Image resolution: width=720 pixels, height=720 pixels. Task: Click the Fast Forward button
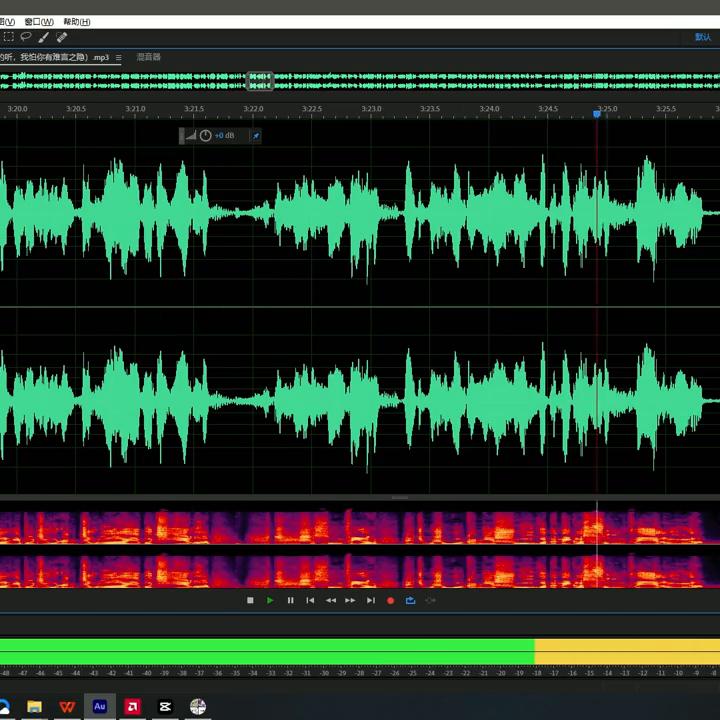click(350, 600)
